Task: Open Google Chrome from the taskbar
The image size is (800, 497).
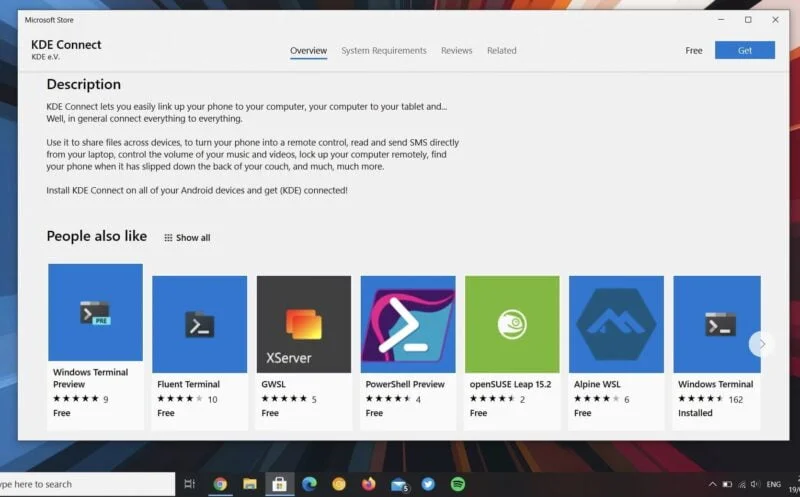Action: coord(220,484)
